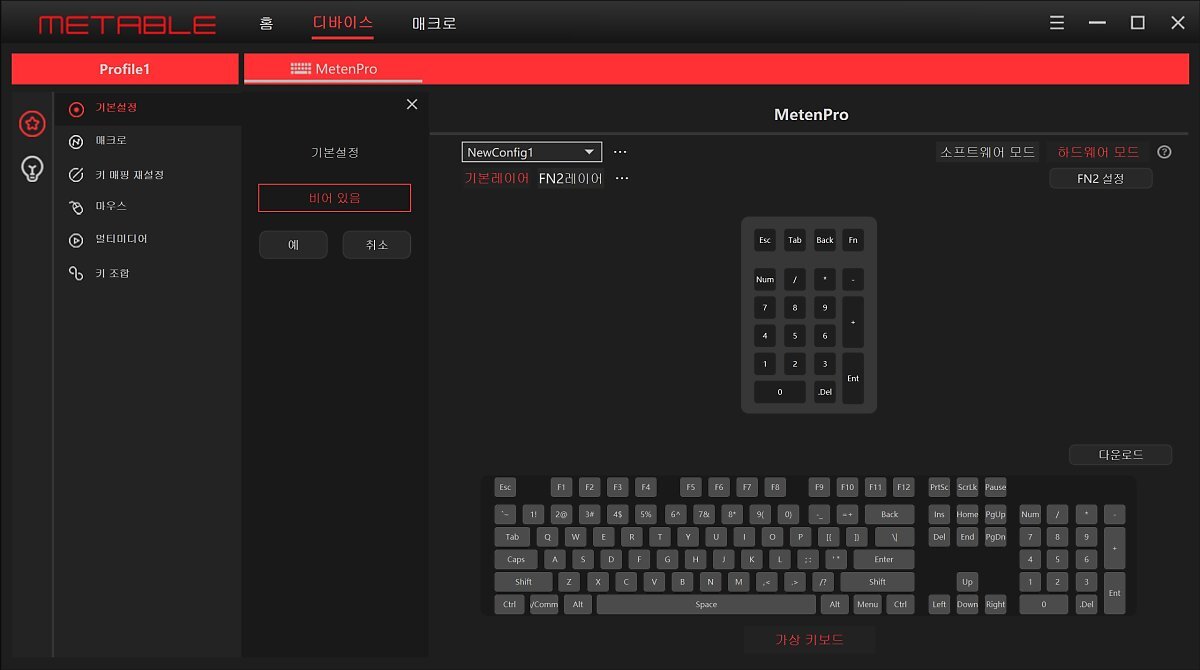Go to the 홈 tab
The height and width of the screenshot is (670, 1200).
tap(265, 22)
